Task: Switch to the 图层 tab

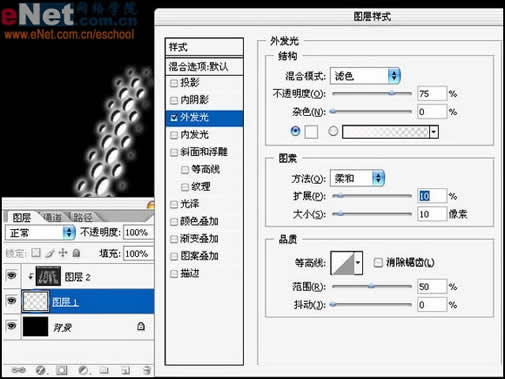Action: pos(22,218)
